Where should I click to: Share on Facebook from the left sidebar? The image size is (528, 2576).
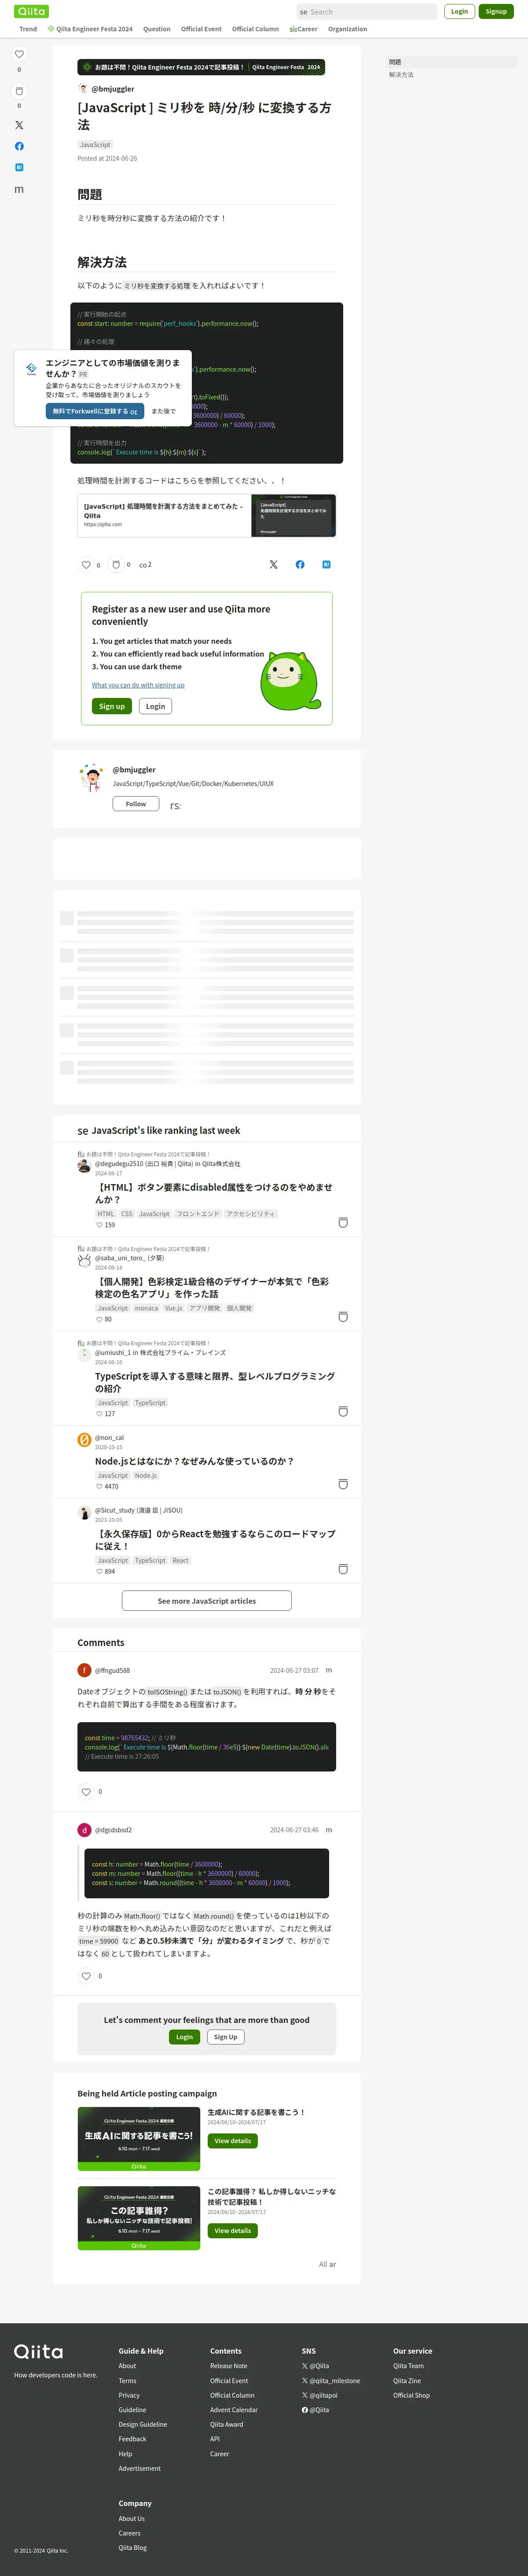19,146
